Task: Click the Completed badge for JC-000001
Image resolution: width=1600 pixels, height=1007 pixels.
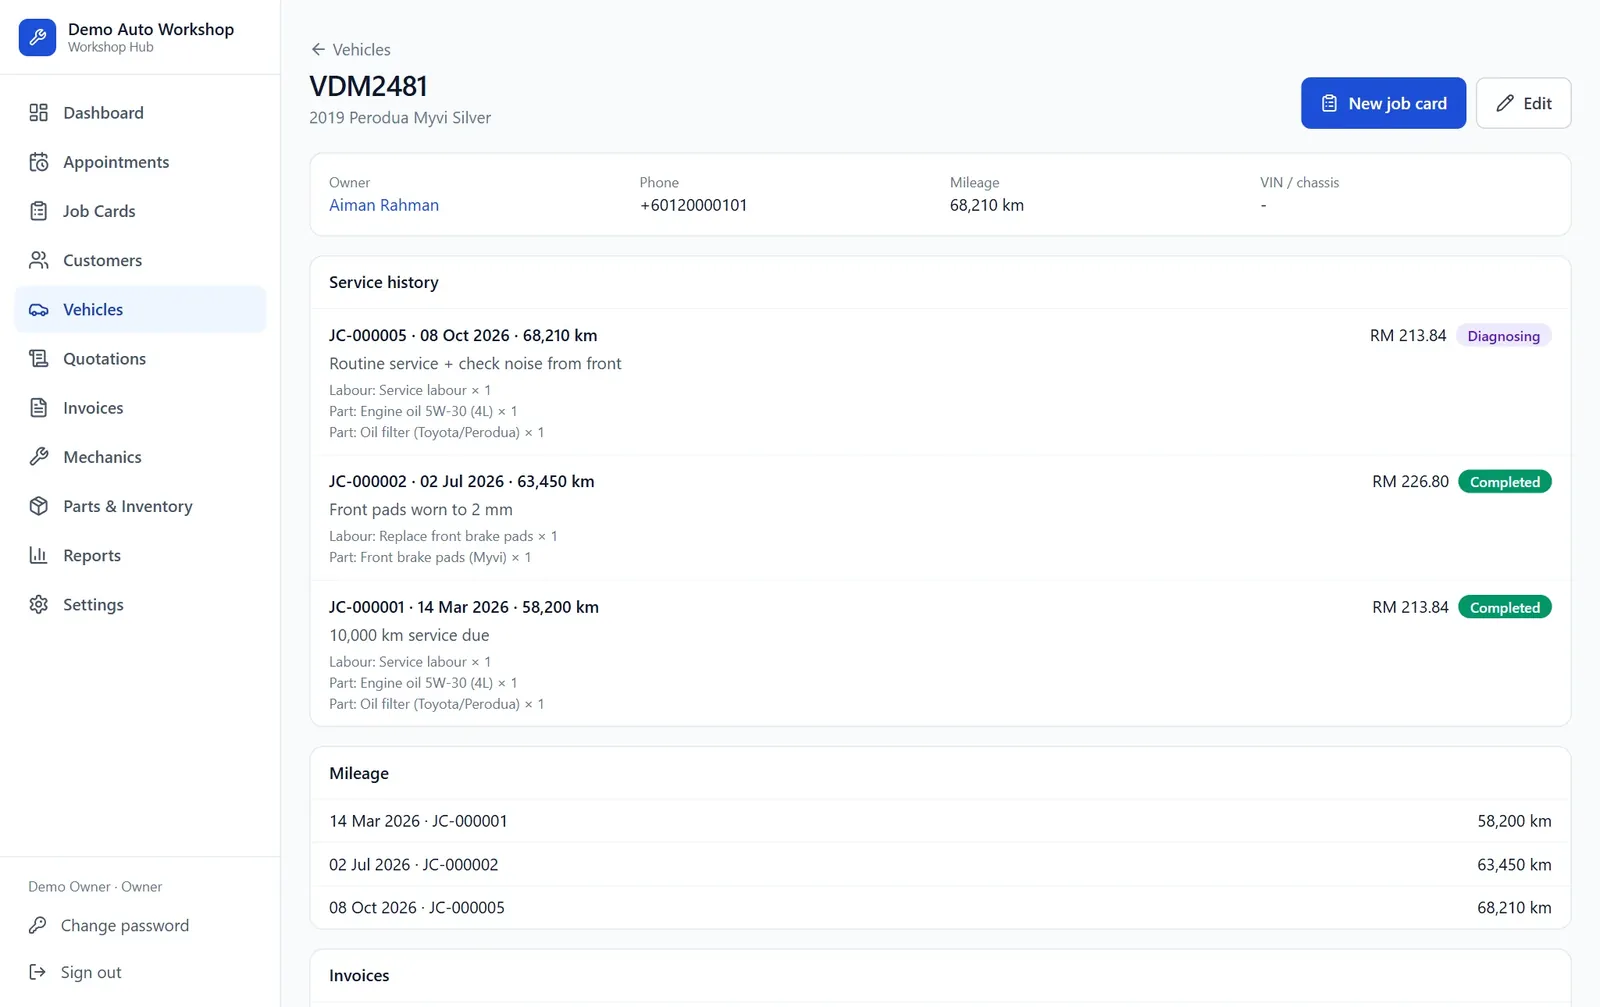Action: [x=1504, y=608]
